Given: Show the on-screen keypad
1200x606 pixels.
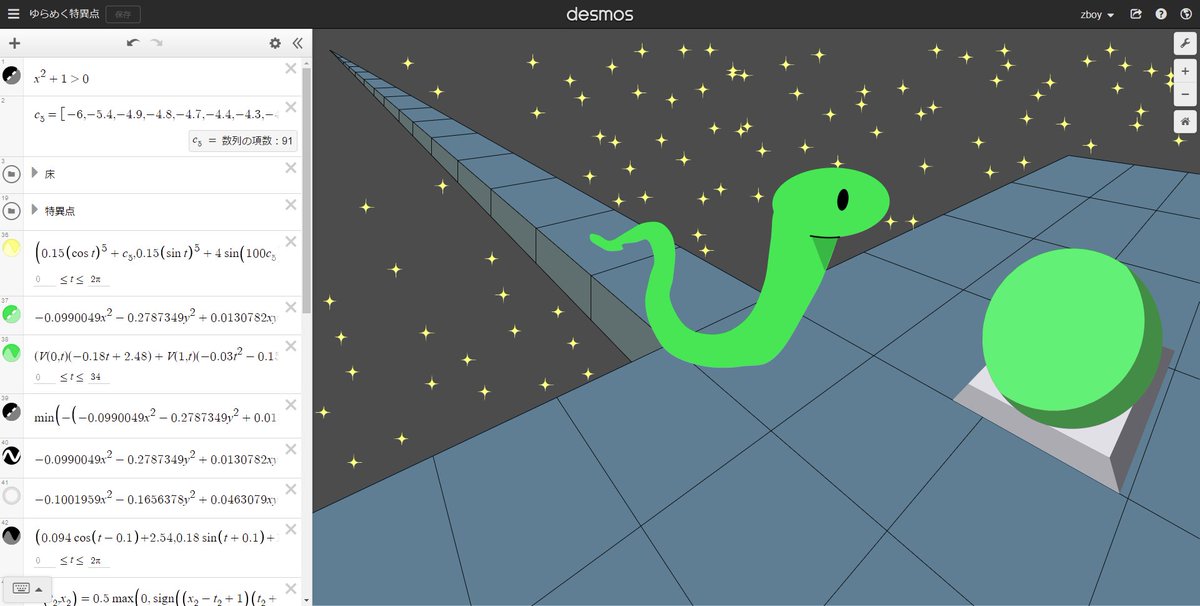Looking at the screenshot, I should (x=21, y=588).
